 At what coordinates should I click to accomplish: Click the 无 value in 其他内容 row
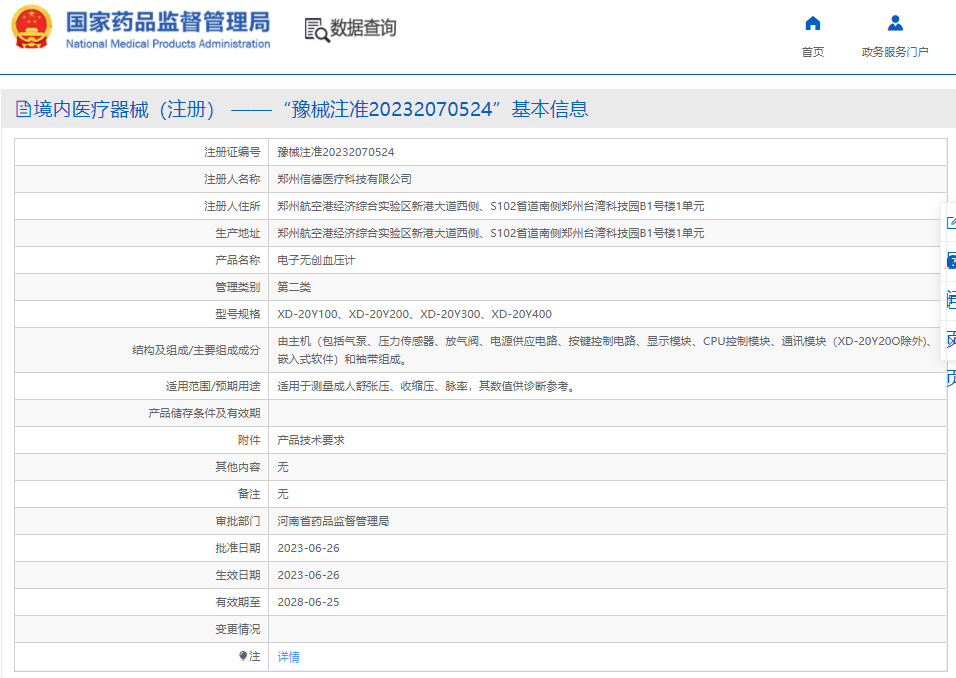click(x=283, y=467)
